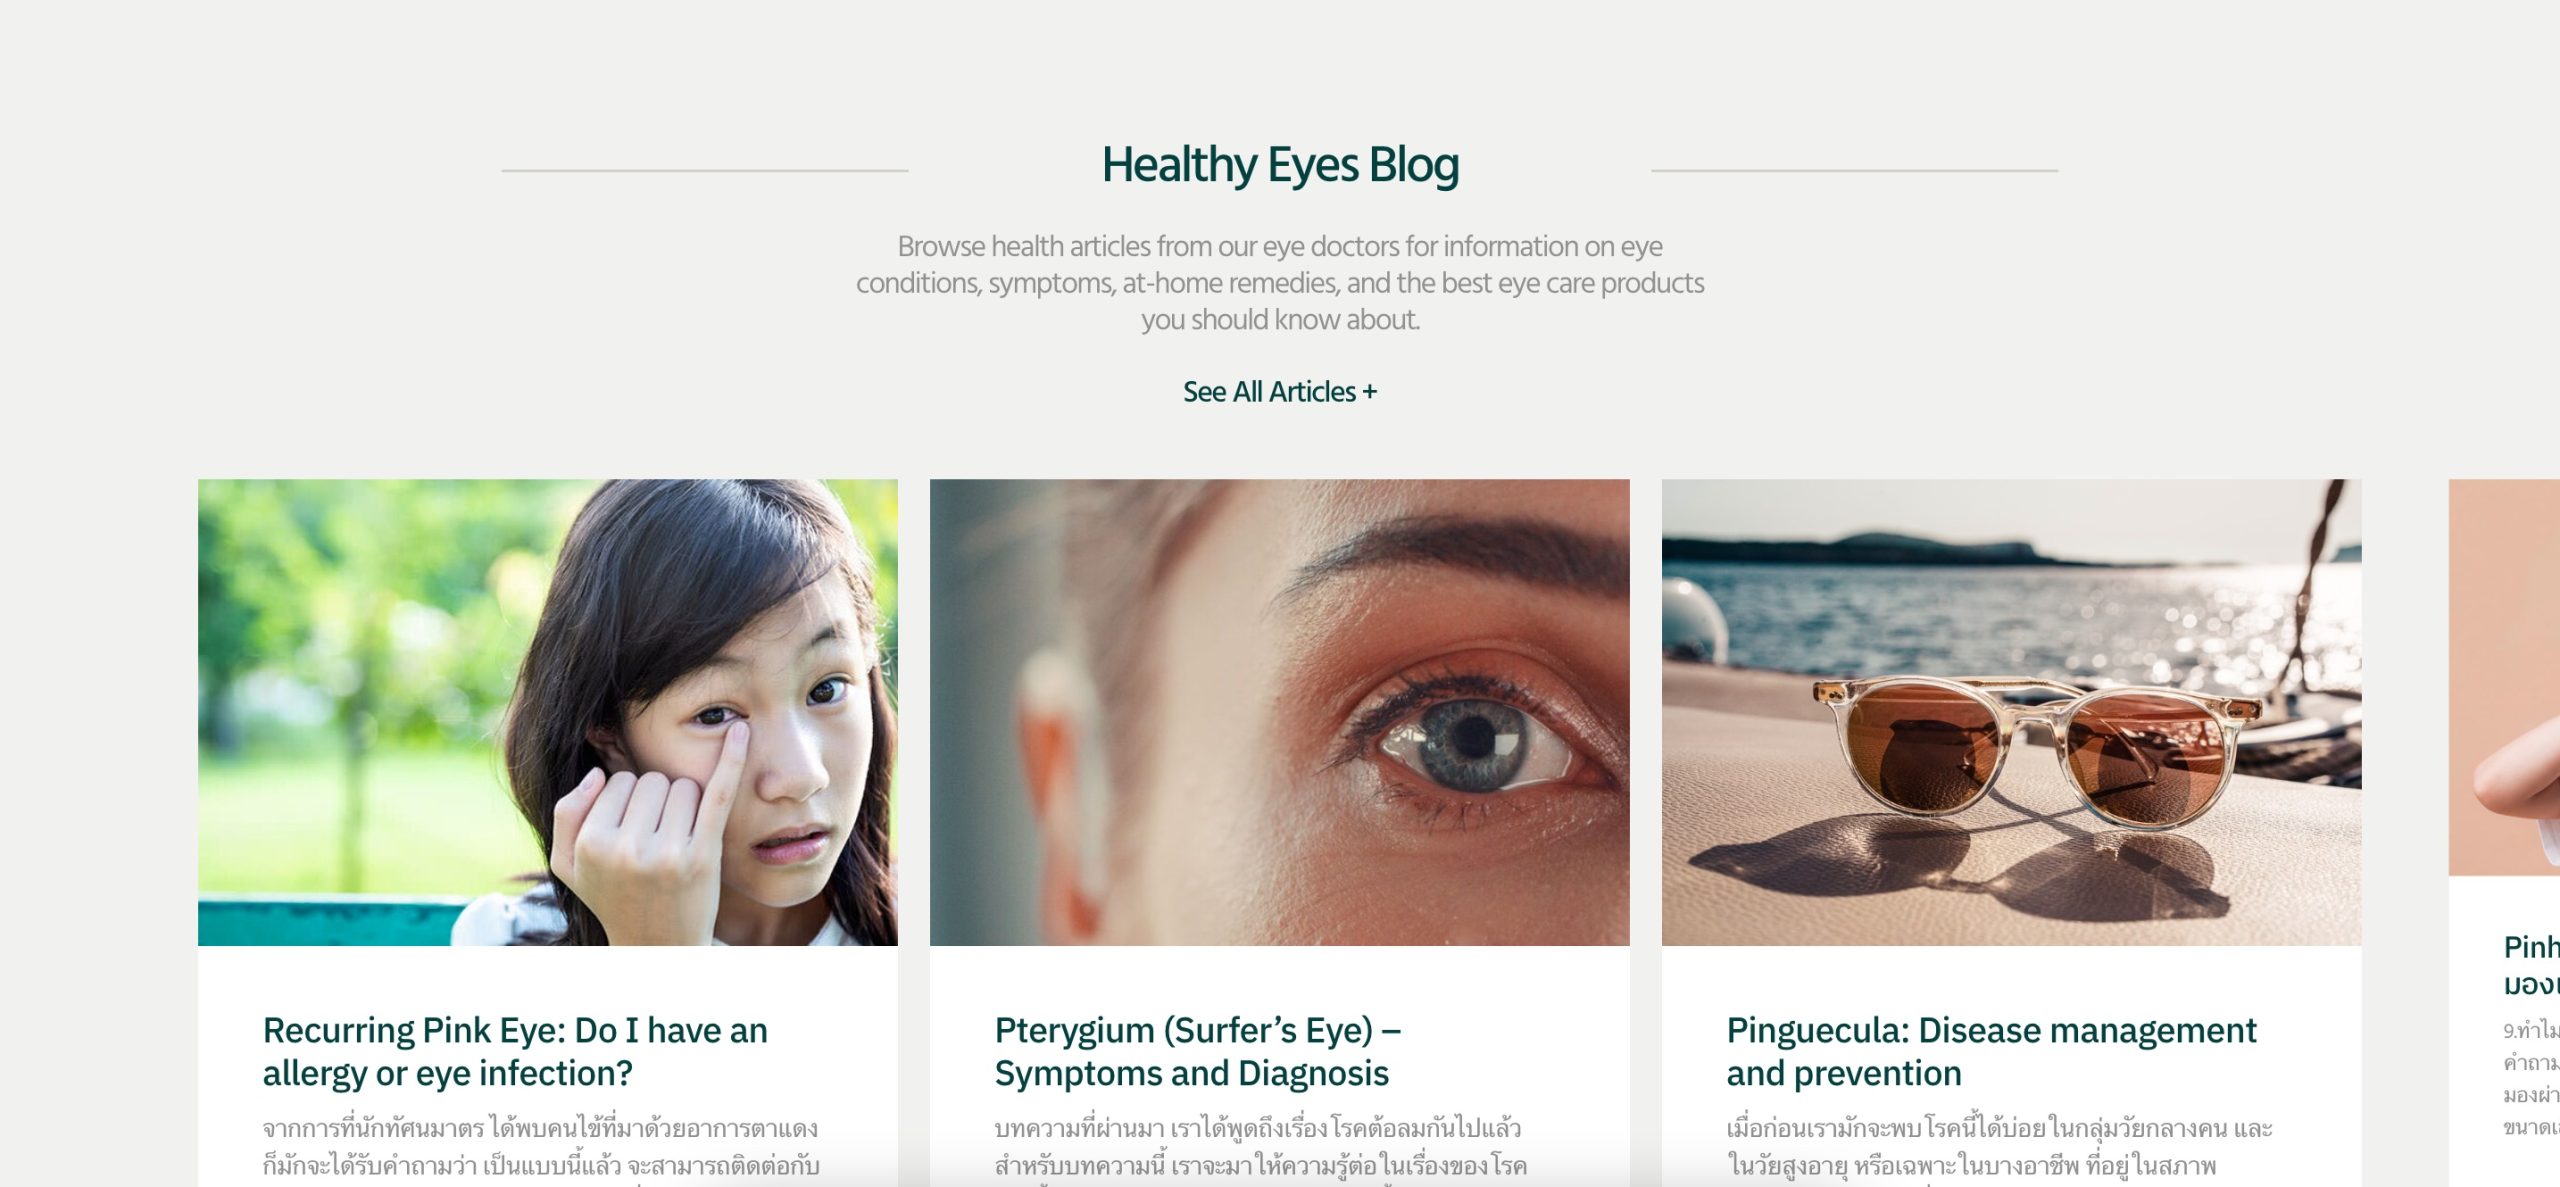Open the Pterygium (Surfer's Eye) article title
The image size is (2560, 1187).
click(1198, 1051)
